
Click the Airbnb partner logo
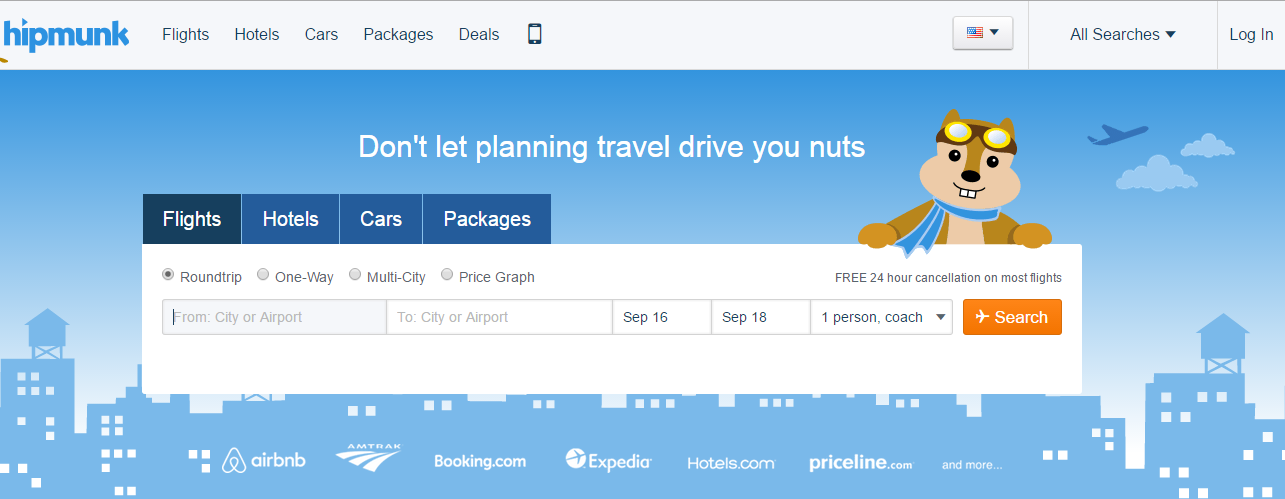(x=264, y=461)
